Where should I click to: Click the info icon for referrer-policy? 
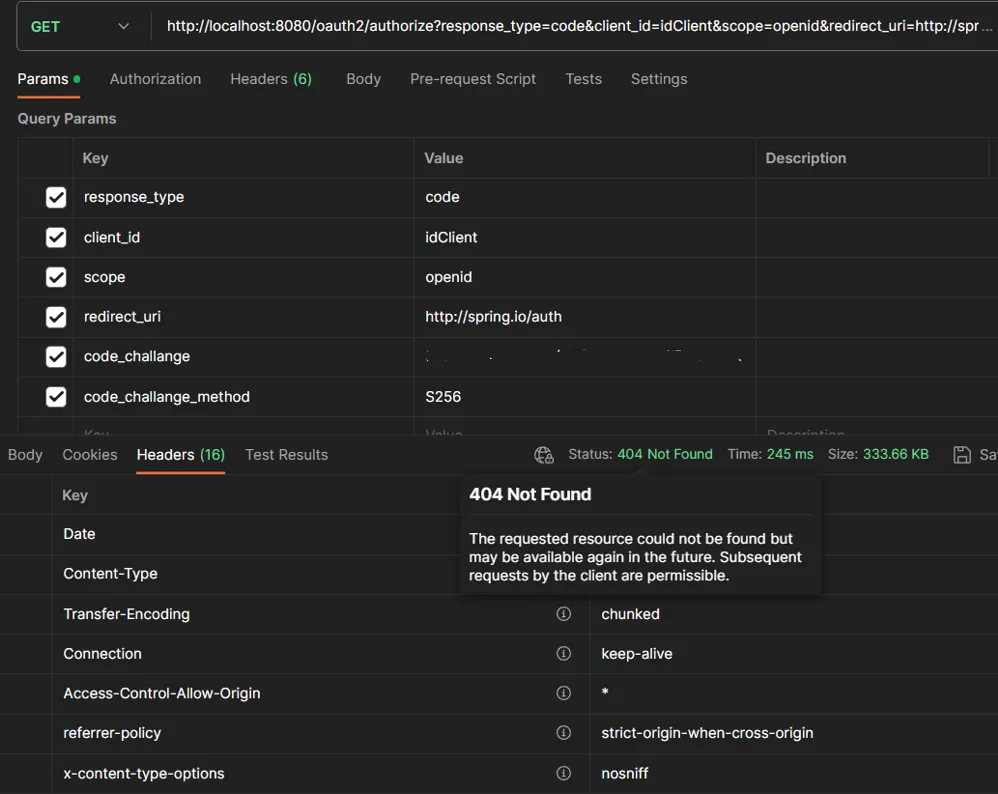pyautogui.click(x=563, y=733)
